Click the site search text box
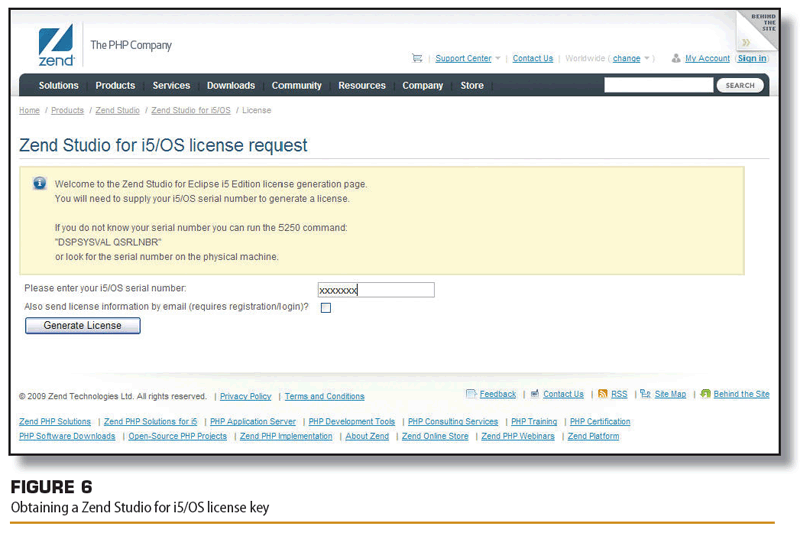The height and width of the screenshot is (533, 800). pos(659,85)
